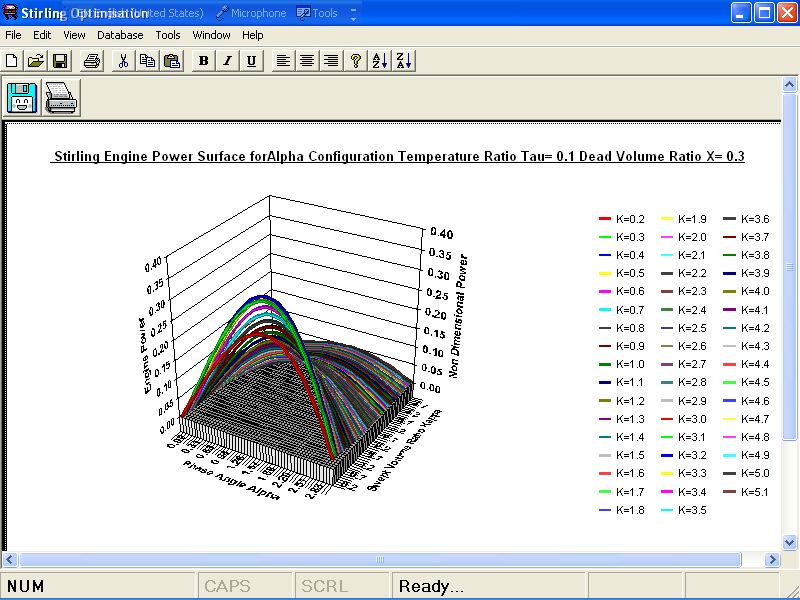The image size is (800, 600).
Task: Paste from the clipboard
Action: 172,60
